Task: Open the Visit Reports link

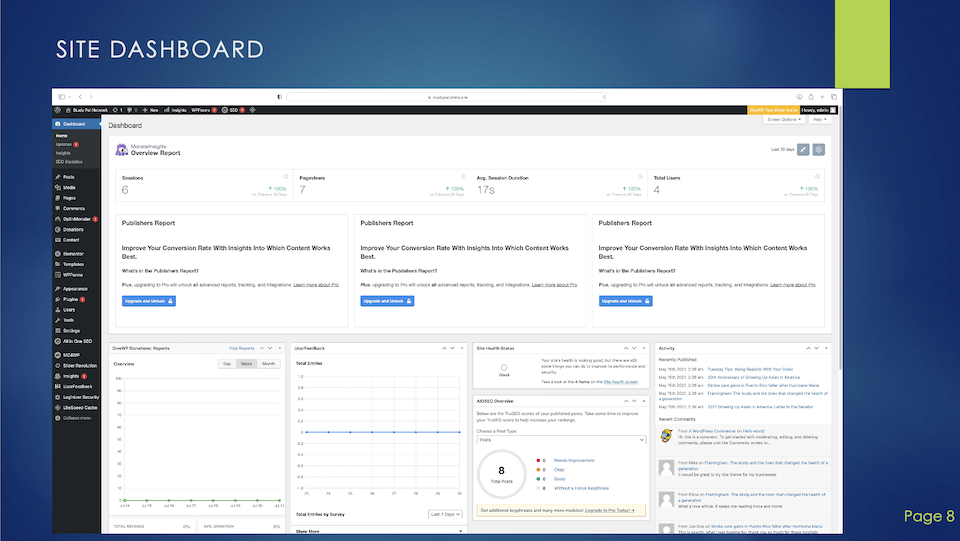Action: tap(241, 348)
